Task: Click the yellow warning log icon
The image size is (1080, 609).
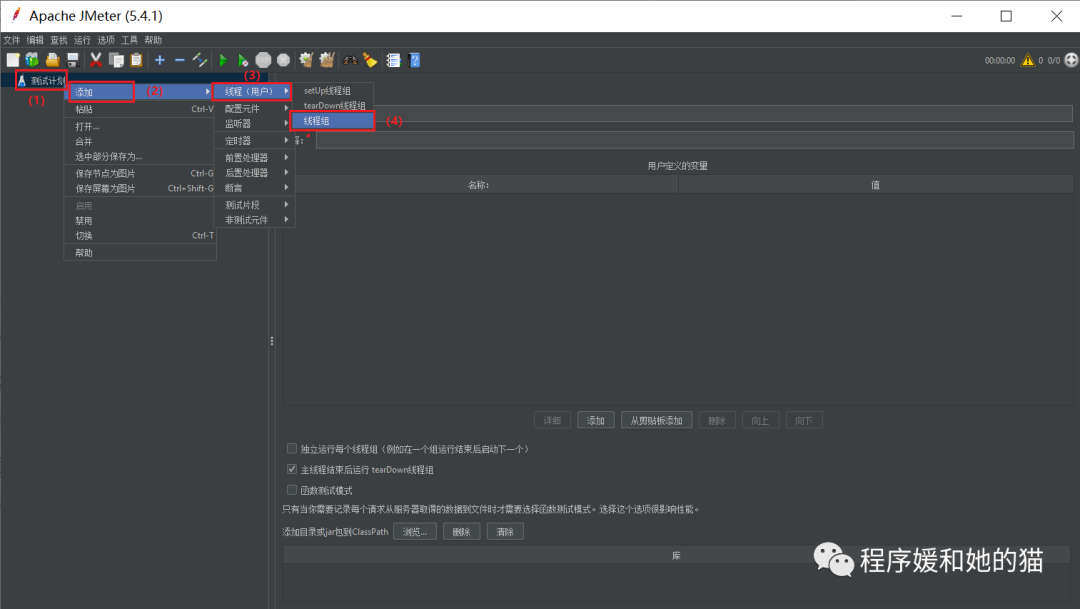Action: coord(1028,60)
